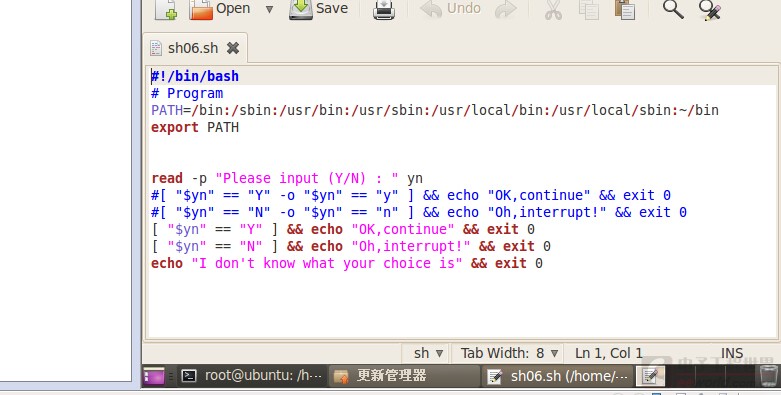Image resolution: width=781 pixels, height=395 pixels.
Task: Open the Tab Width: 8 dropdown
Action: (x=508, y=353)
